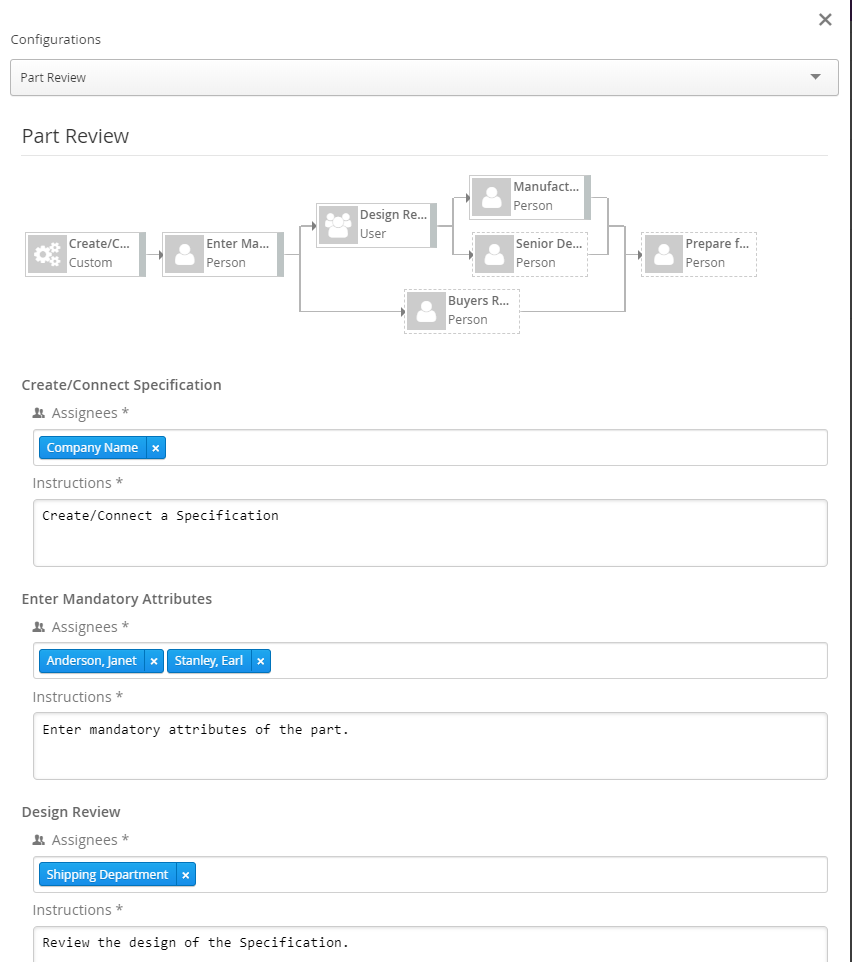
Task: Remove the Shipping Department assignee tag
Action: (x=185, y=875)
